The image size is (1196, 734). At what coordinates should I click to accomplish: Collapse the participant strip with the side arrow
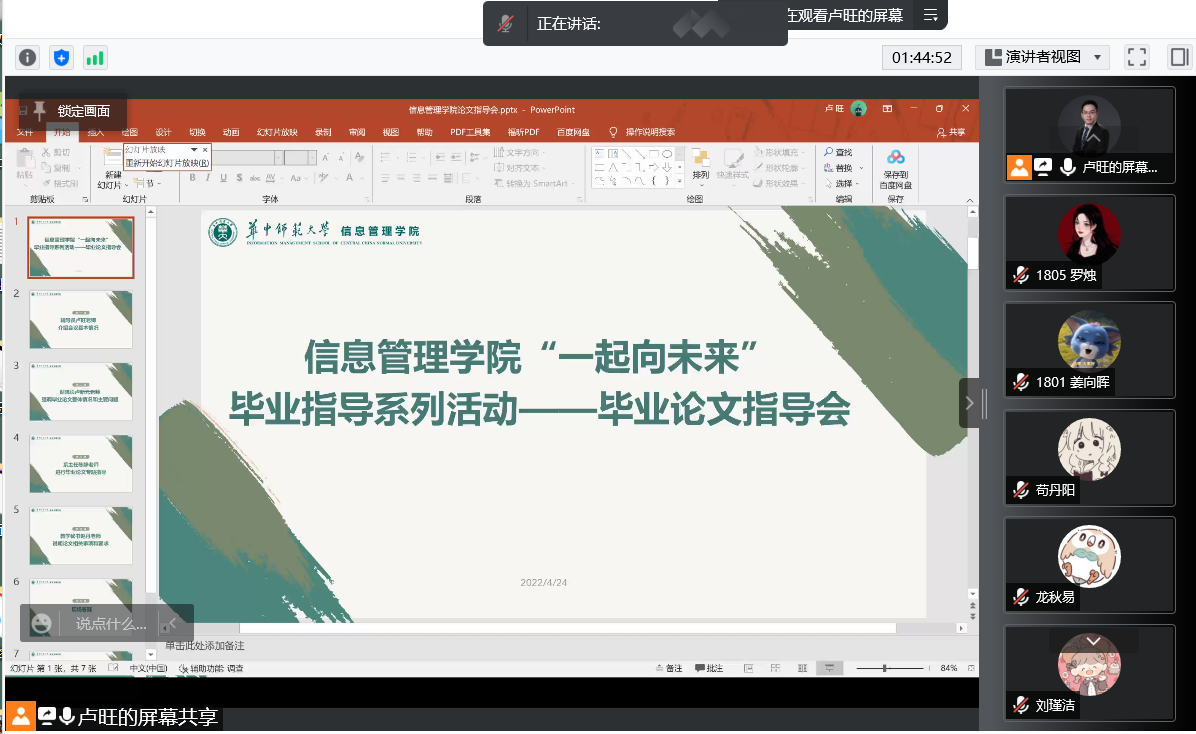click(968, 403)
